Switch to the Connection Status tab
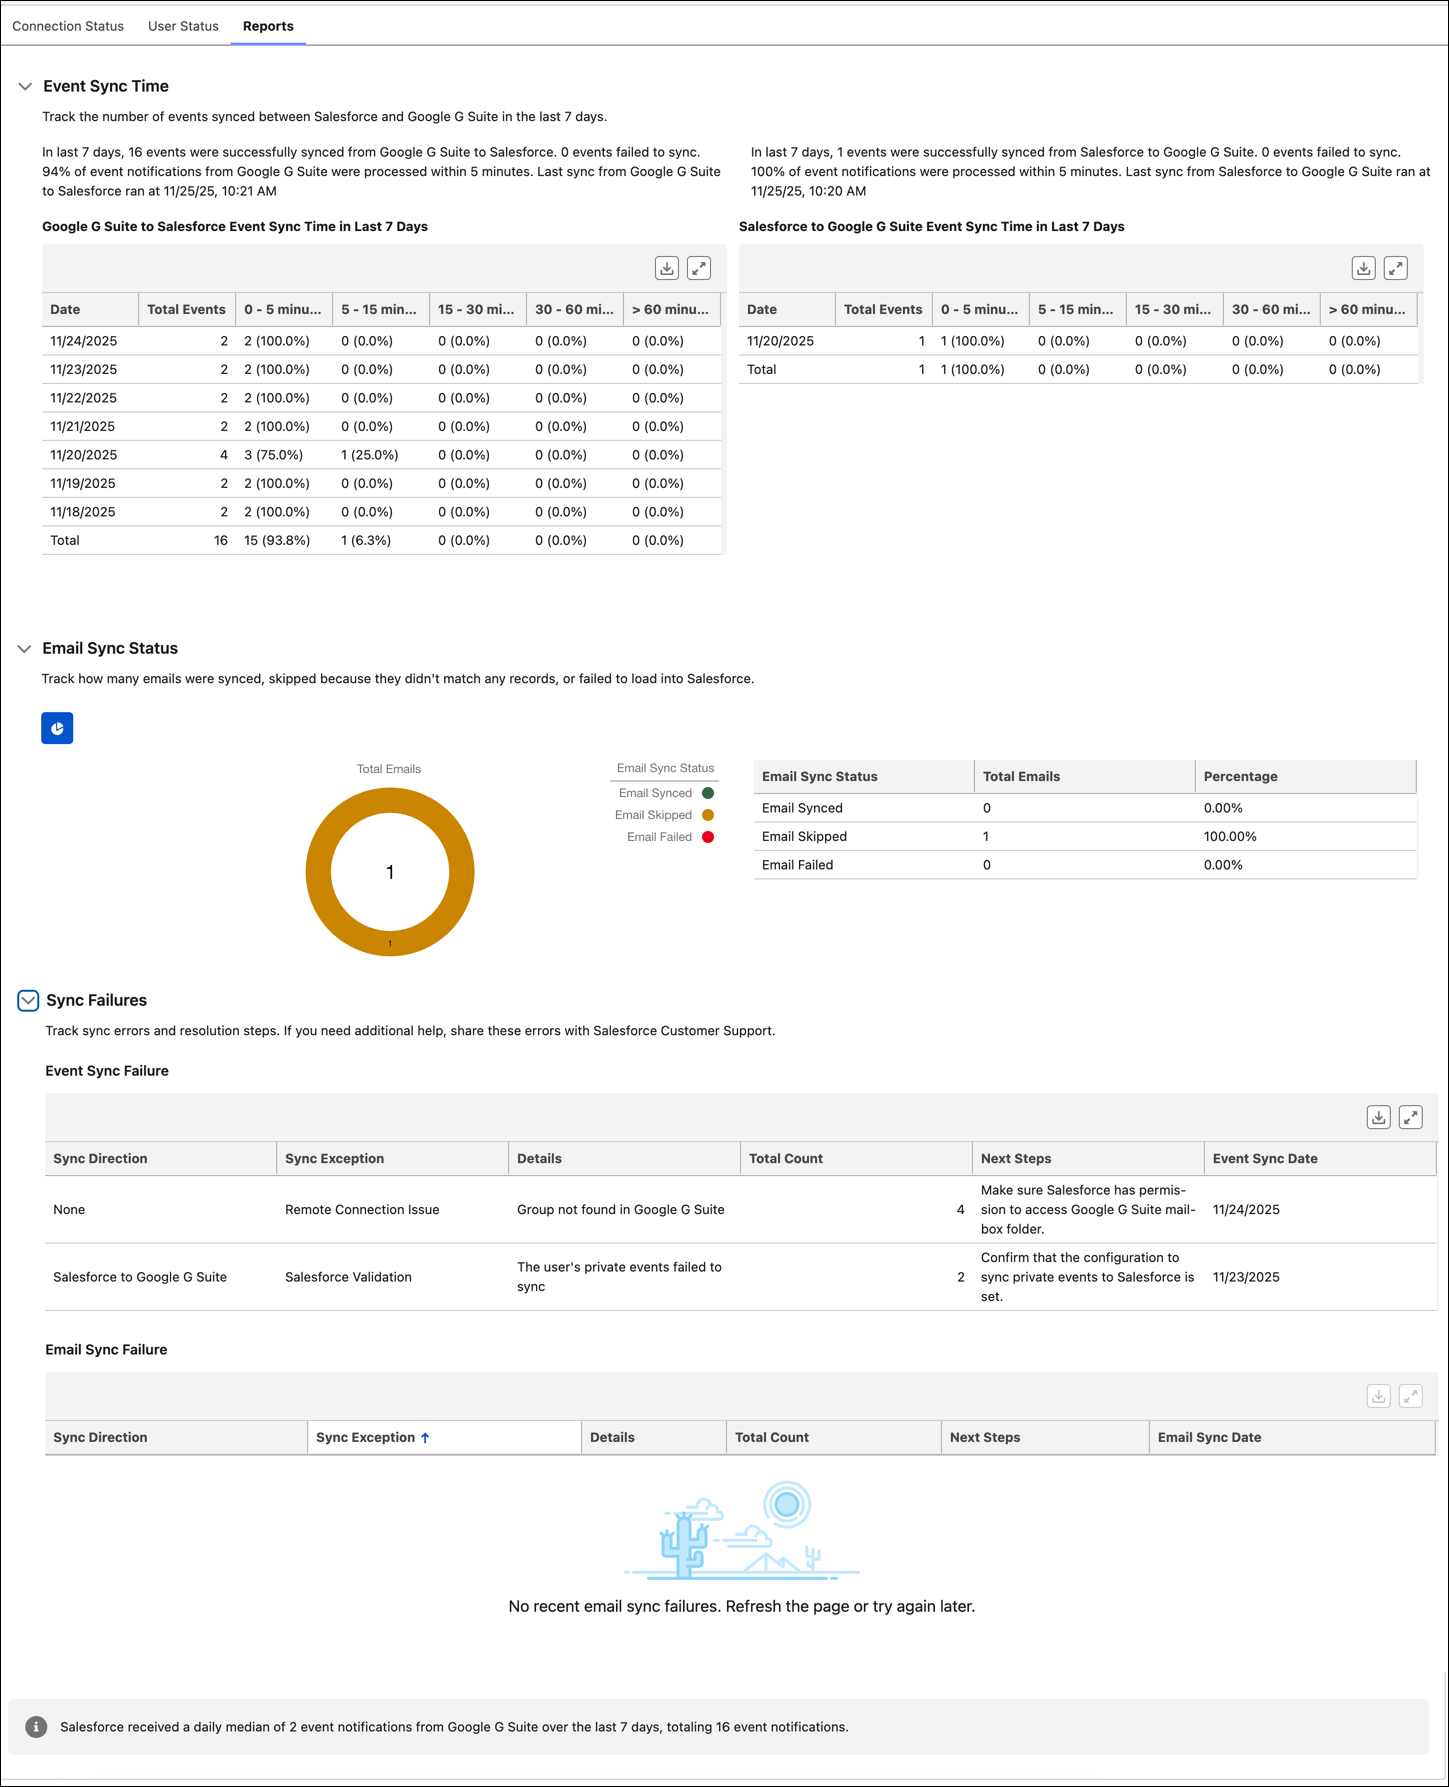 (x=68, y=26)
